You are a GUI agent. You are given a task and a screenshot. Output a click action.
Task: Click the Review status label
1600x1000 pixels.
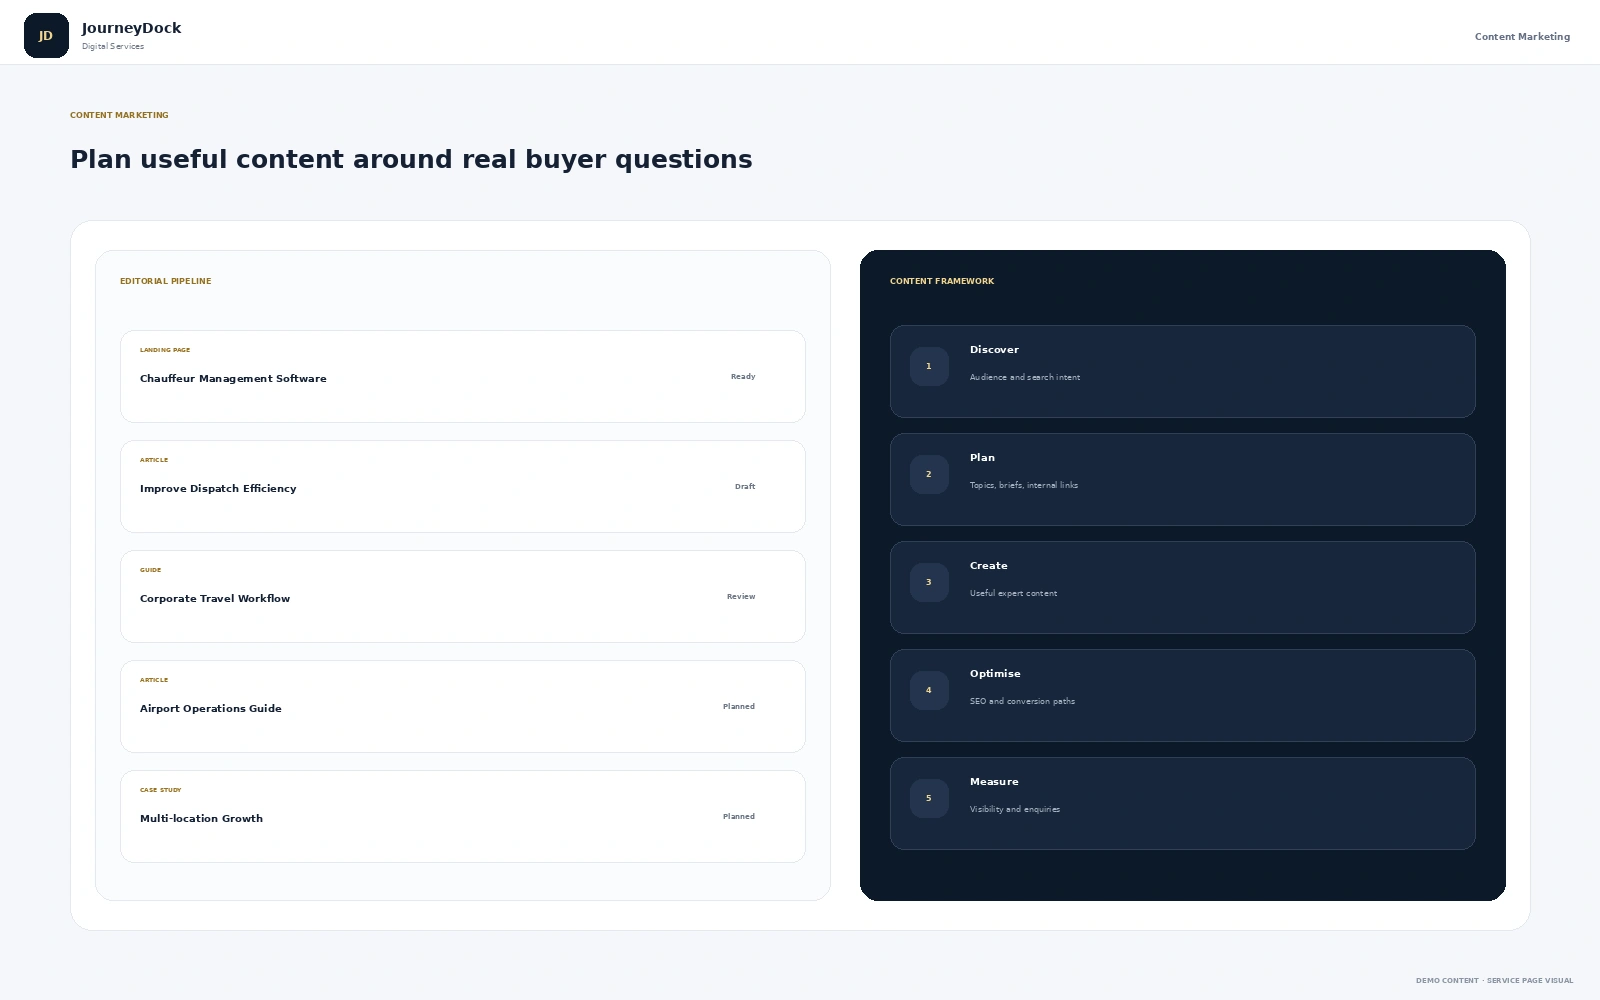coord(741,597)
